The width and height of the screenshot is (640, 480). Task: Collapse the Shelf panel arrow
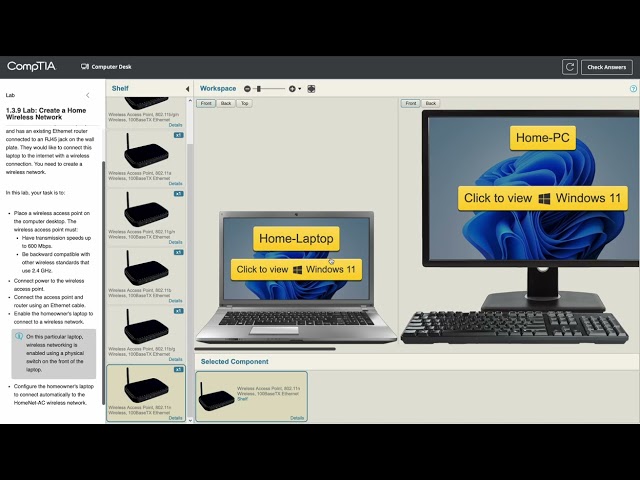click(x=187, y=89)
